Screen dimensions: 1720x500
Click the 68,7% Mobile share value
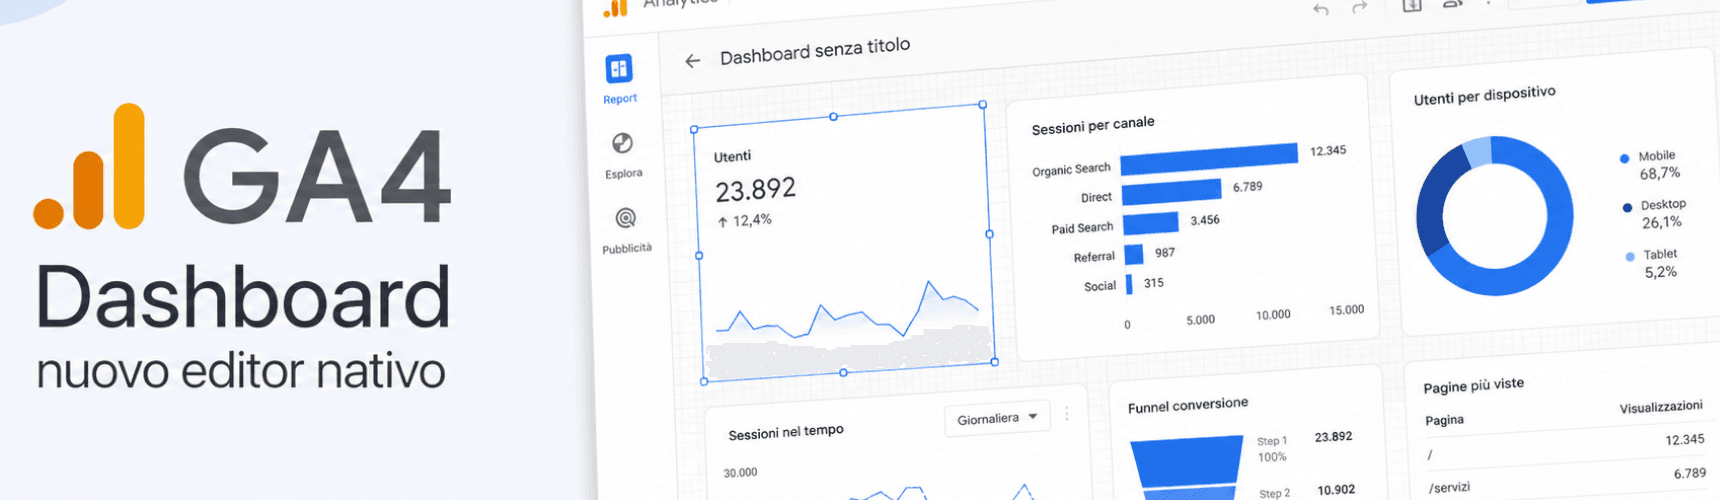coord(1660,174)
